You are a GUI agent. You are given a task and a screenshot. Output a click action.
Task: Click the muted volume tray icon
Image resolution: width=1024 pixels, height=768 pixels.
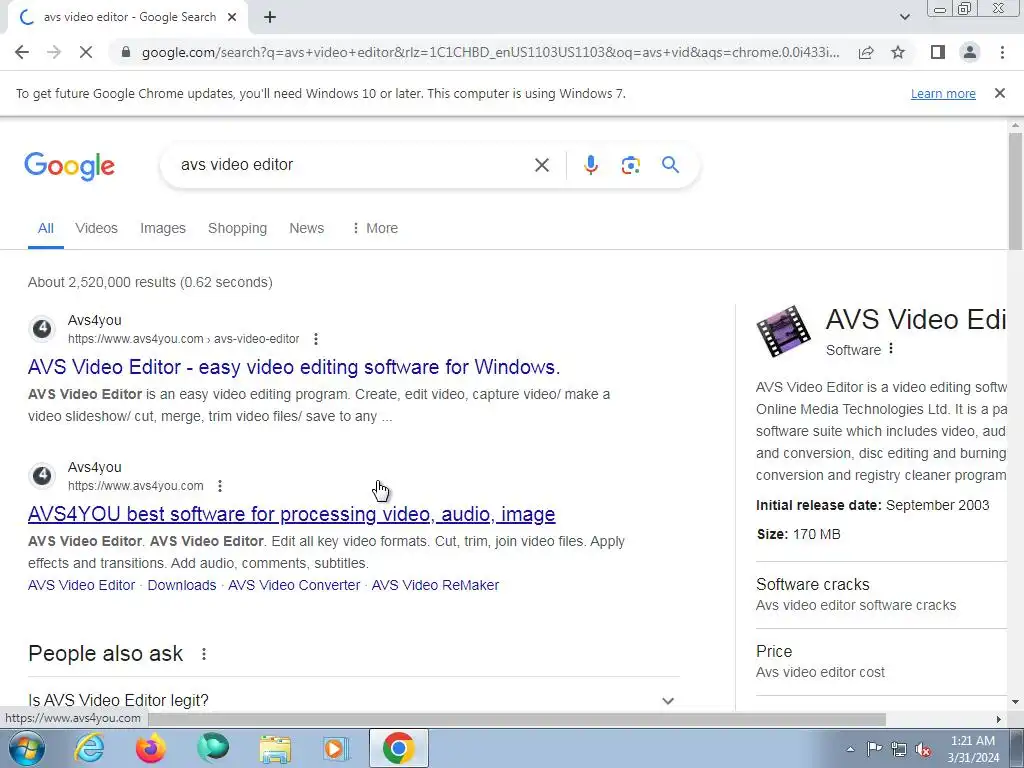click(923, 749)
